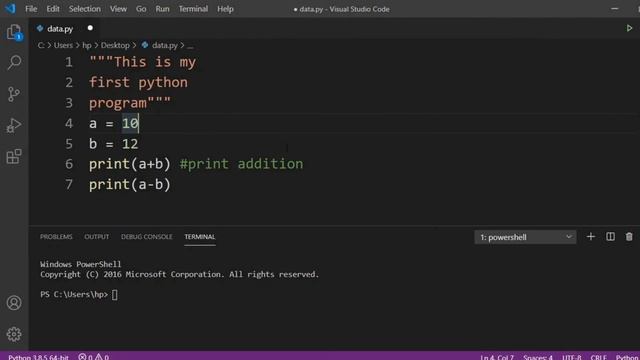The width and height of the screenshot is (640, 360).
Task: Open the Edit menu
Action: [53, 9]
